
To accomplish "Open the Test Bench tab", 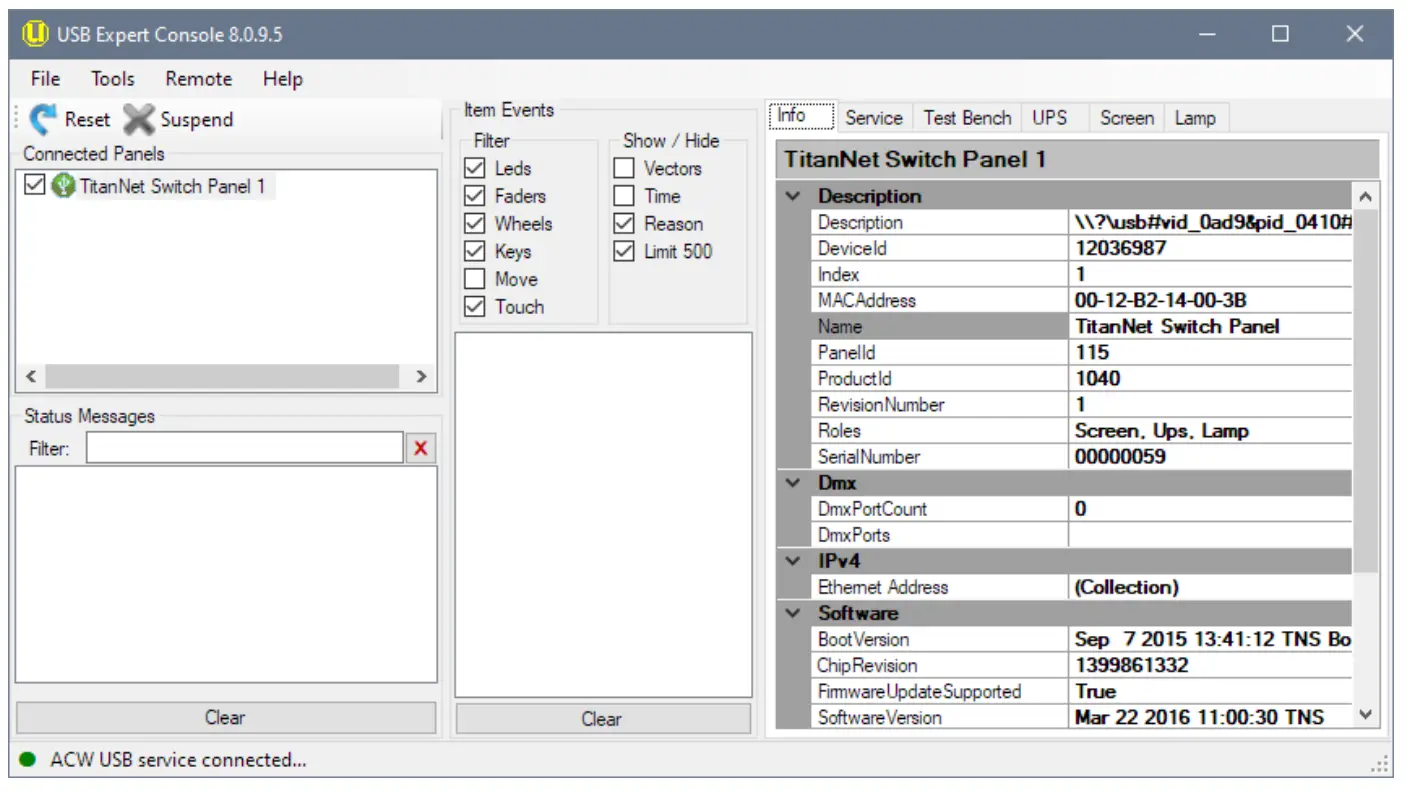I will click(x=967, y=118).
